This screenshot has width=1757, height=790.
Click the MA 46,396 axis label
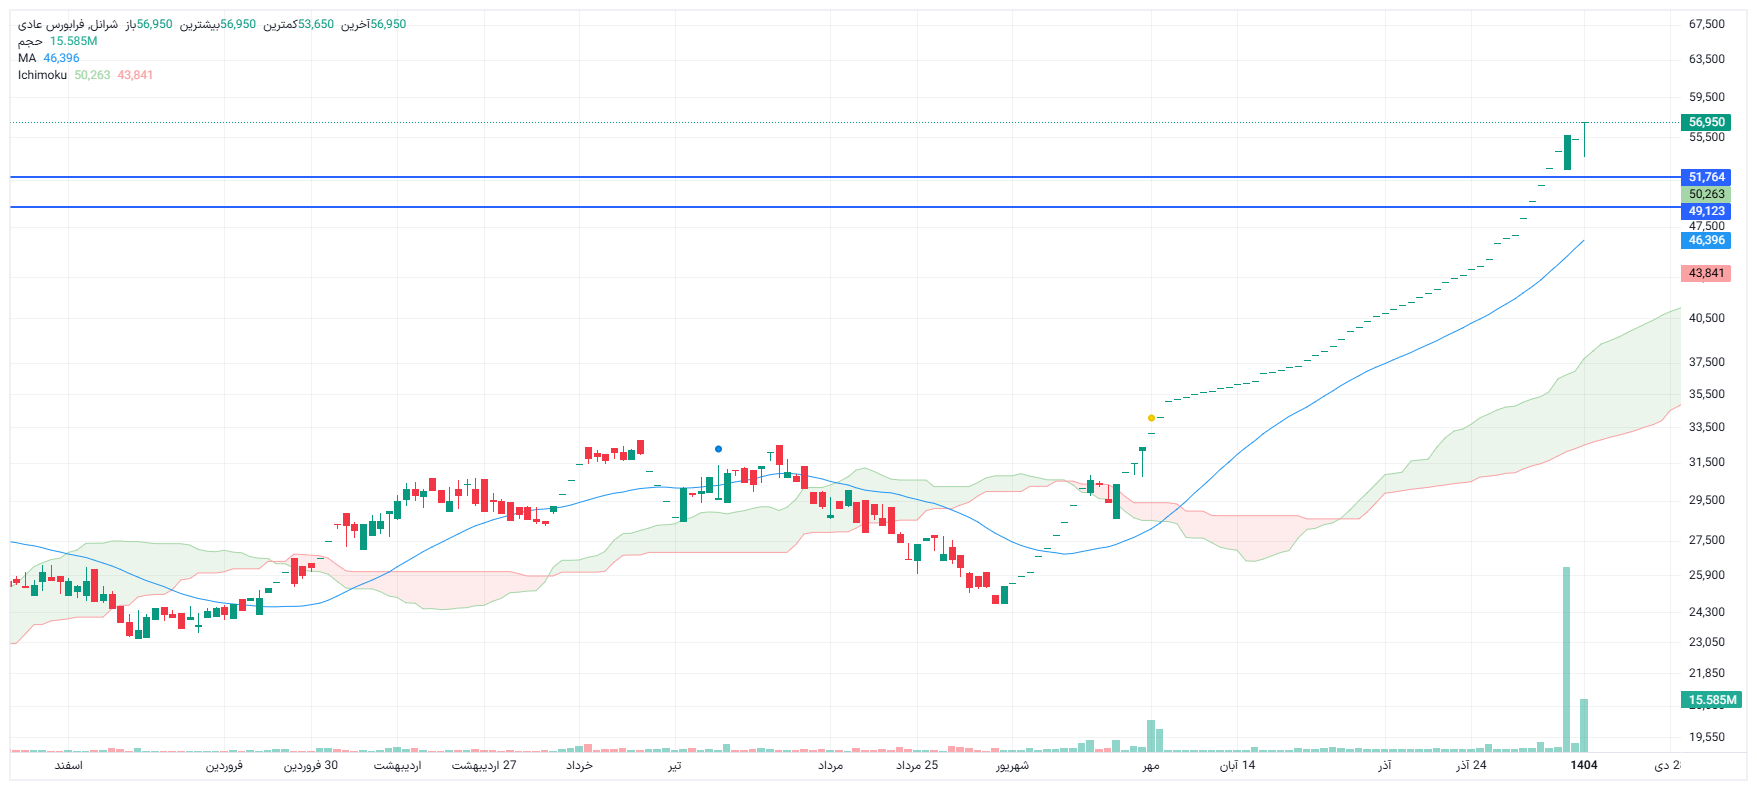tap(1706, 240)
